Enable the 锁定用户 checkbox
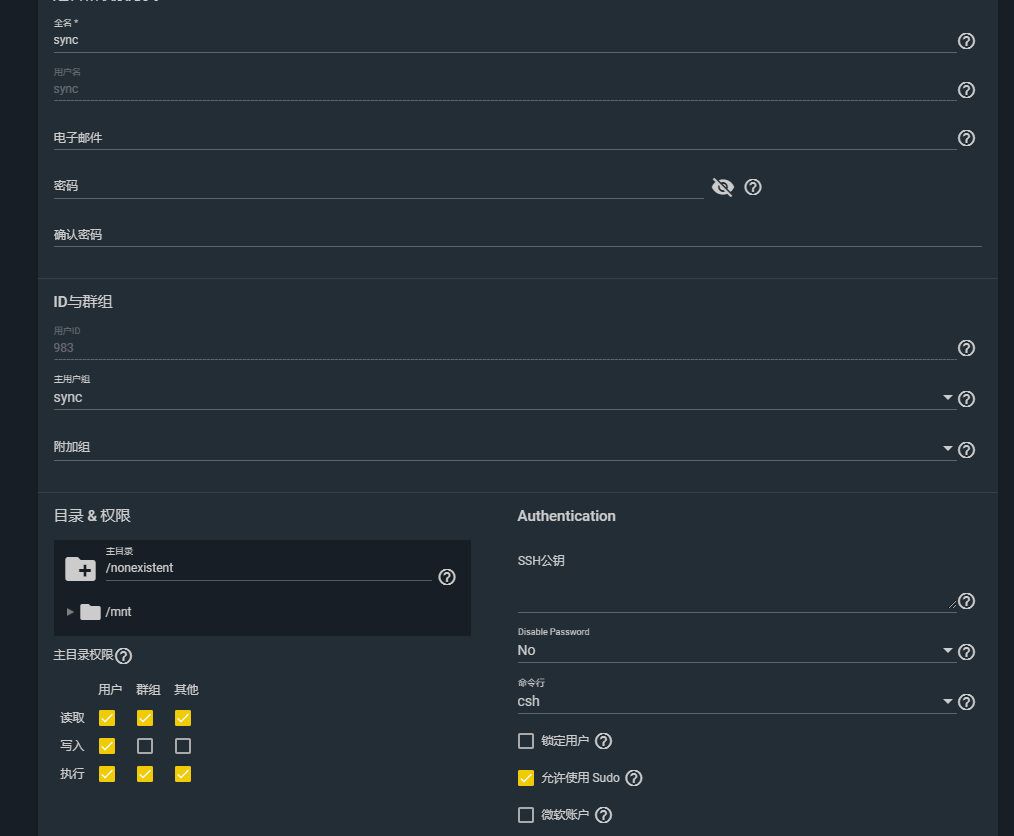 click(x=526, y=741)
